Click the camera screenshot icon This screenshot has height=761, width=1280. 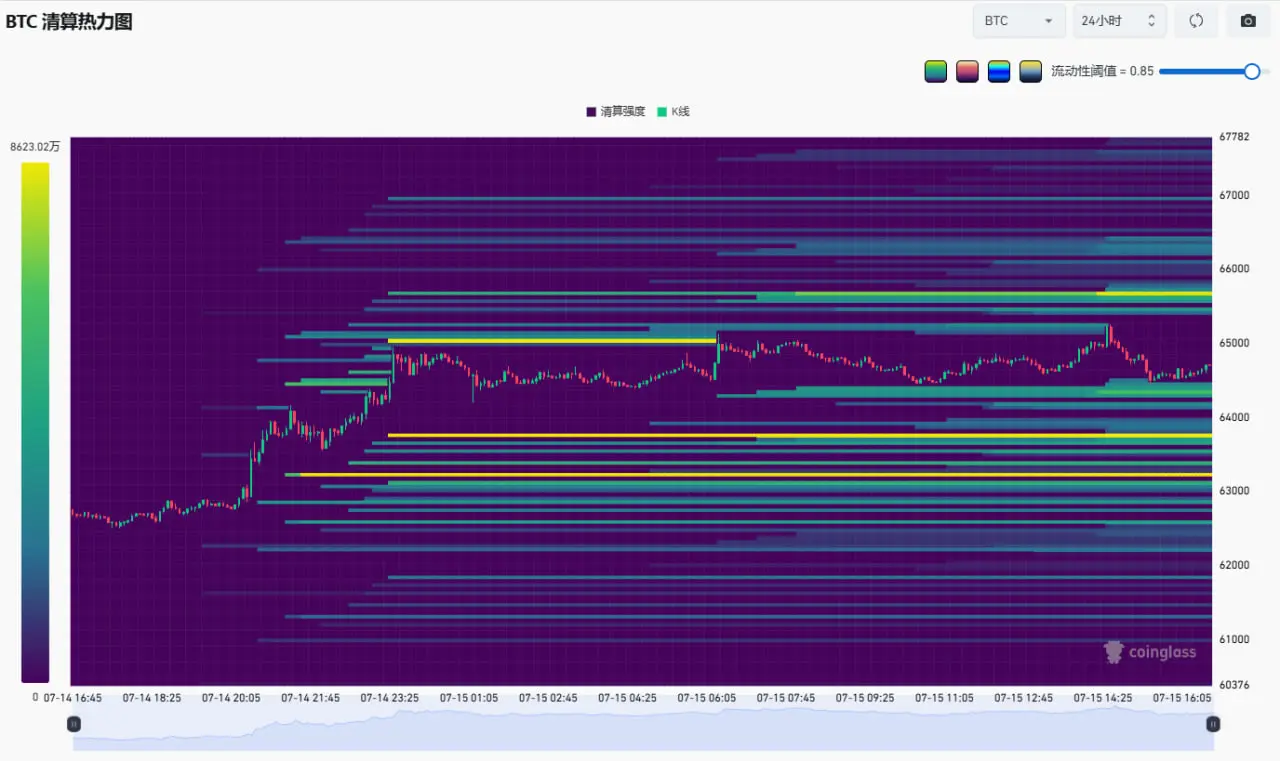[x=1248, y=21]
